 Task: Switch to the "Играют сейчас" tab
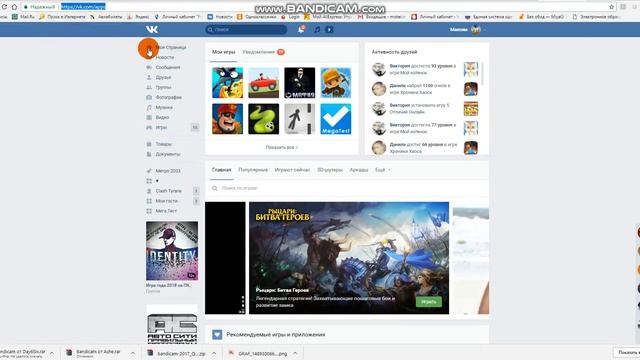(x=292, y=170)
